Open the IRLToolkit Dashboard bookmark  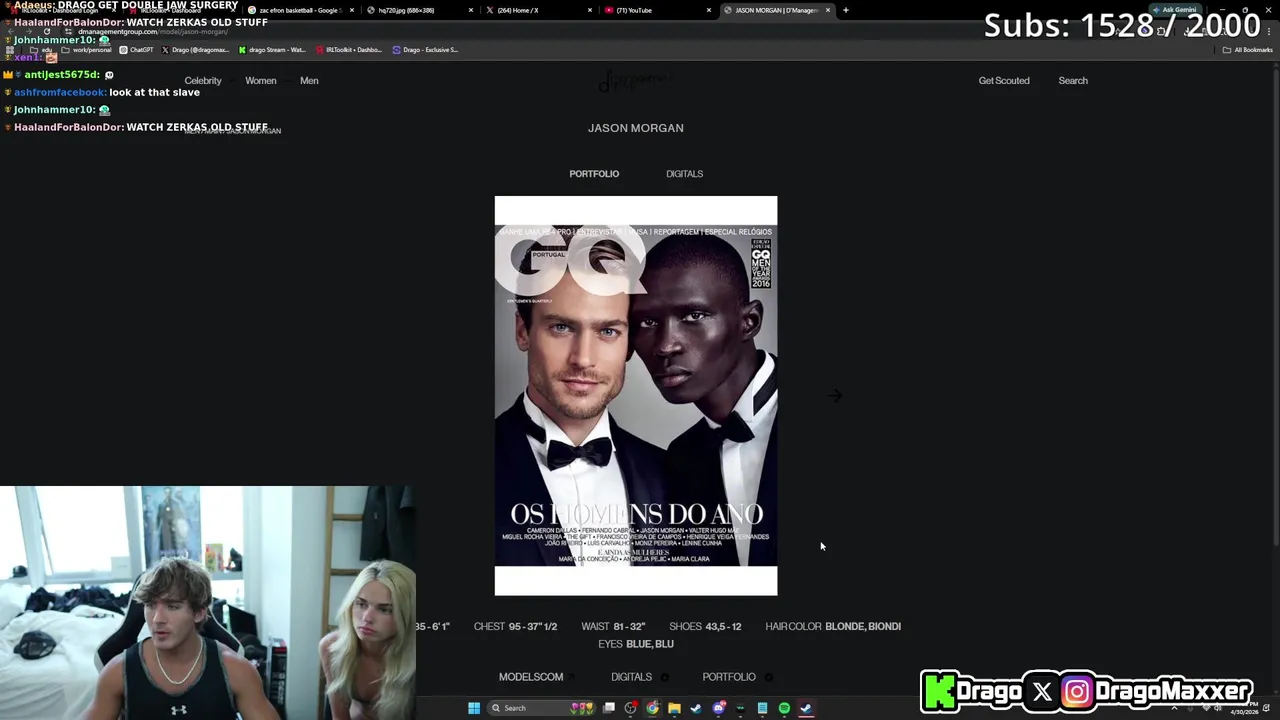pyautogui.click(x=350, y=49)
